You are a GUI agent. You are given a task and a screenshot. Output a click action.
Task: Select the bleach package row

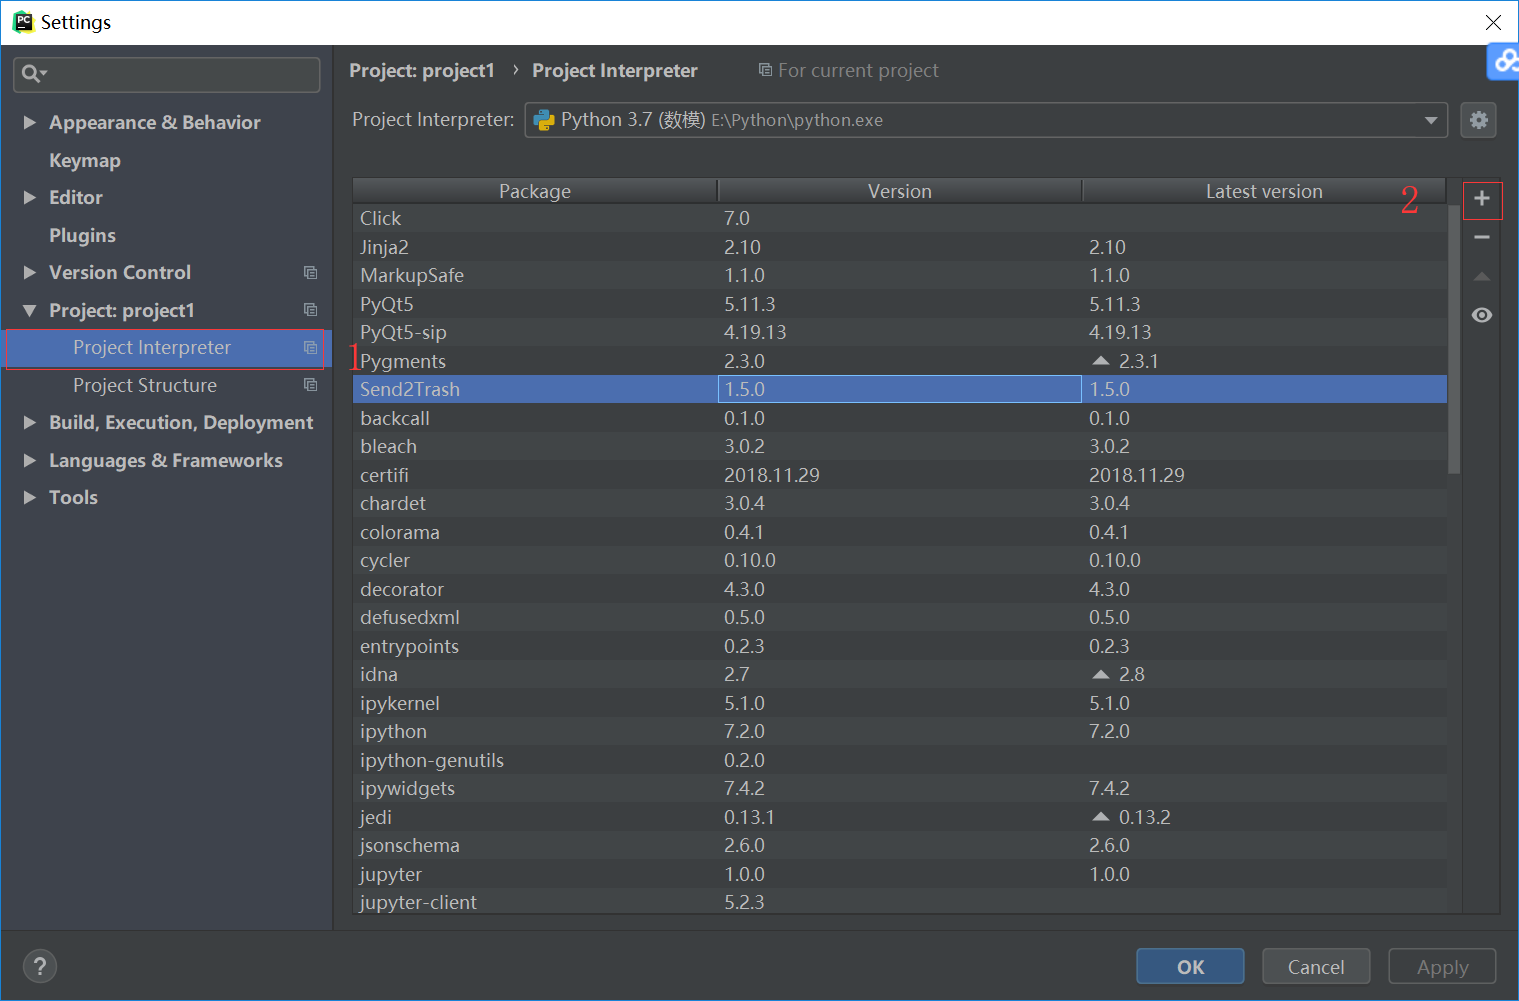tap(900, 447)
